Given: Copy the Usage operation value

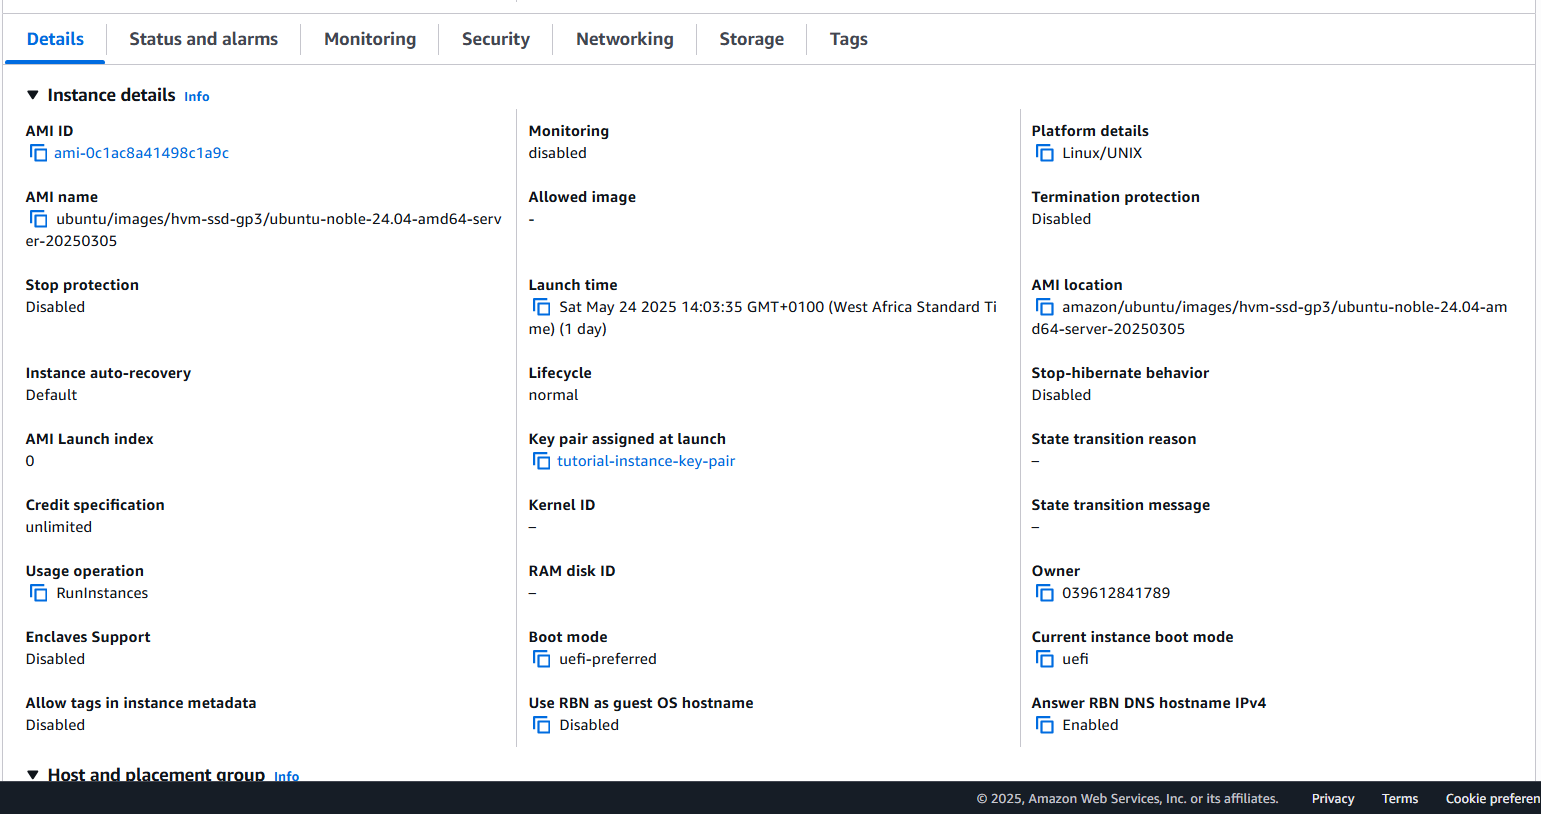Looking at the screenshot, I should (38, 593).
